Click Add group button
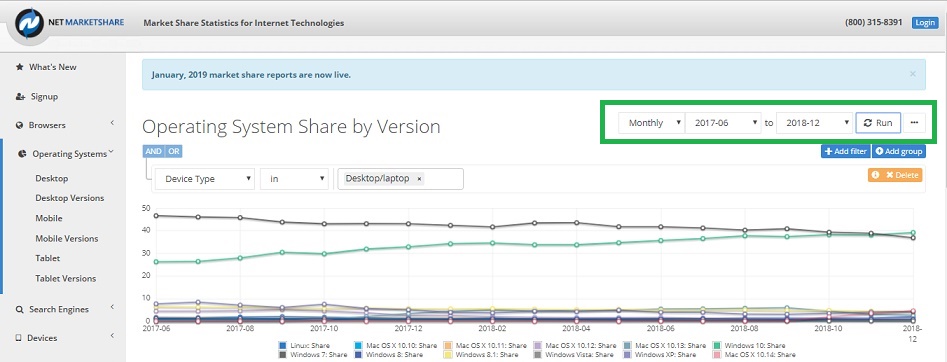Viewport: 947px width, 362px height. (899, 151)
